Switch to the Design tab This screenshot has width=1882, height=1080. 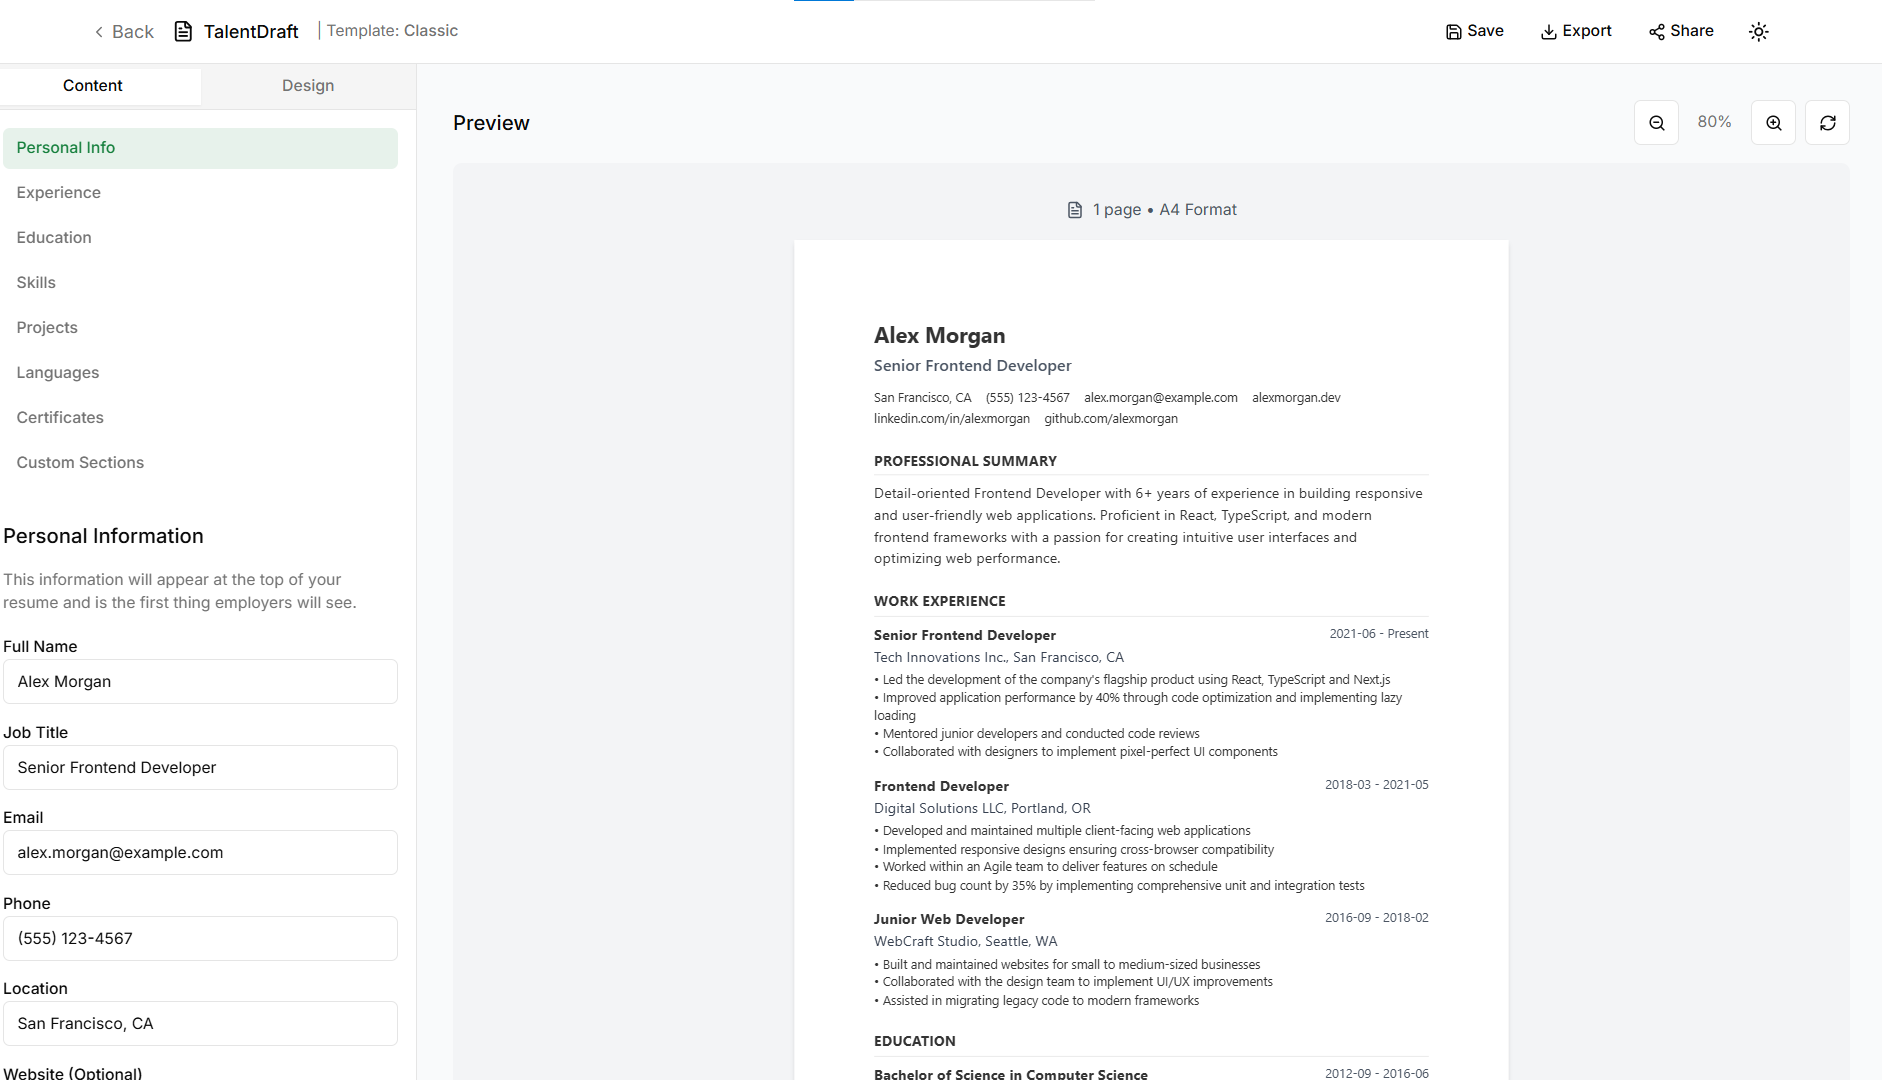click(308, 86)
